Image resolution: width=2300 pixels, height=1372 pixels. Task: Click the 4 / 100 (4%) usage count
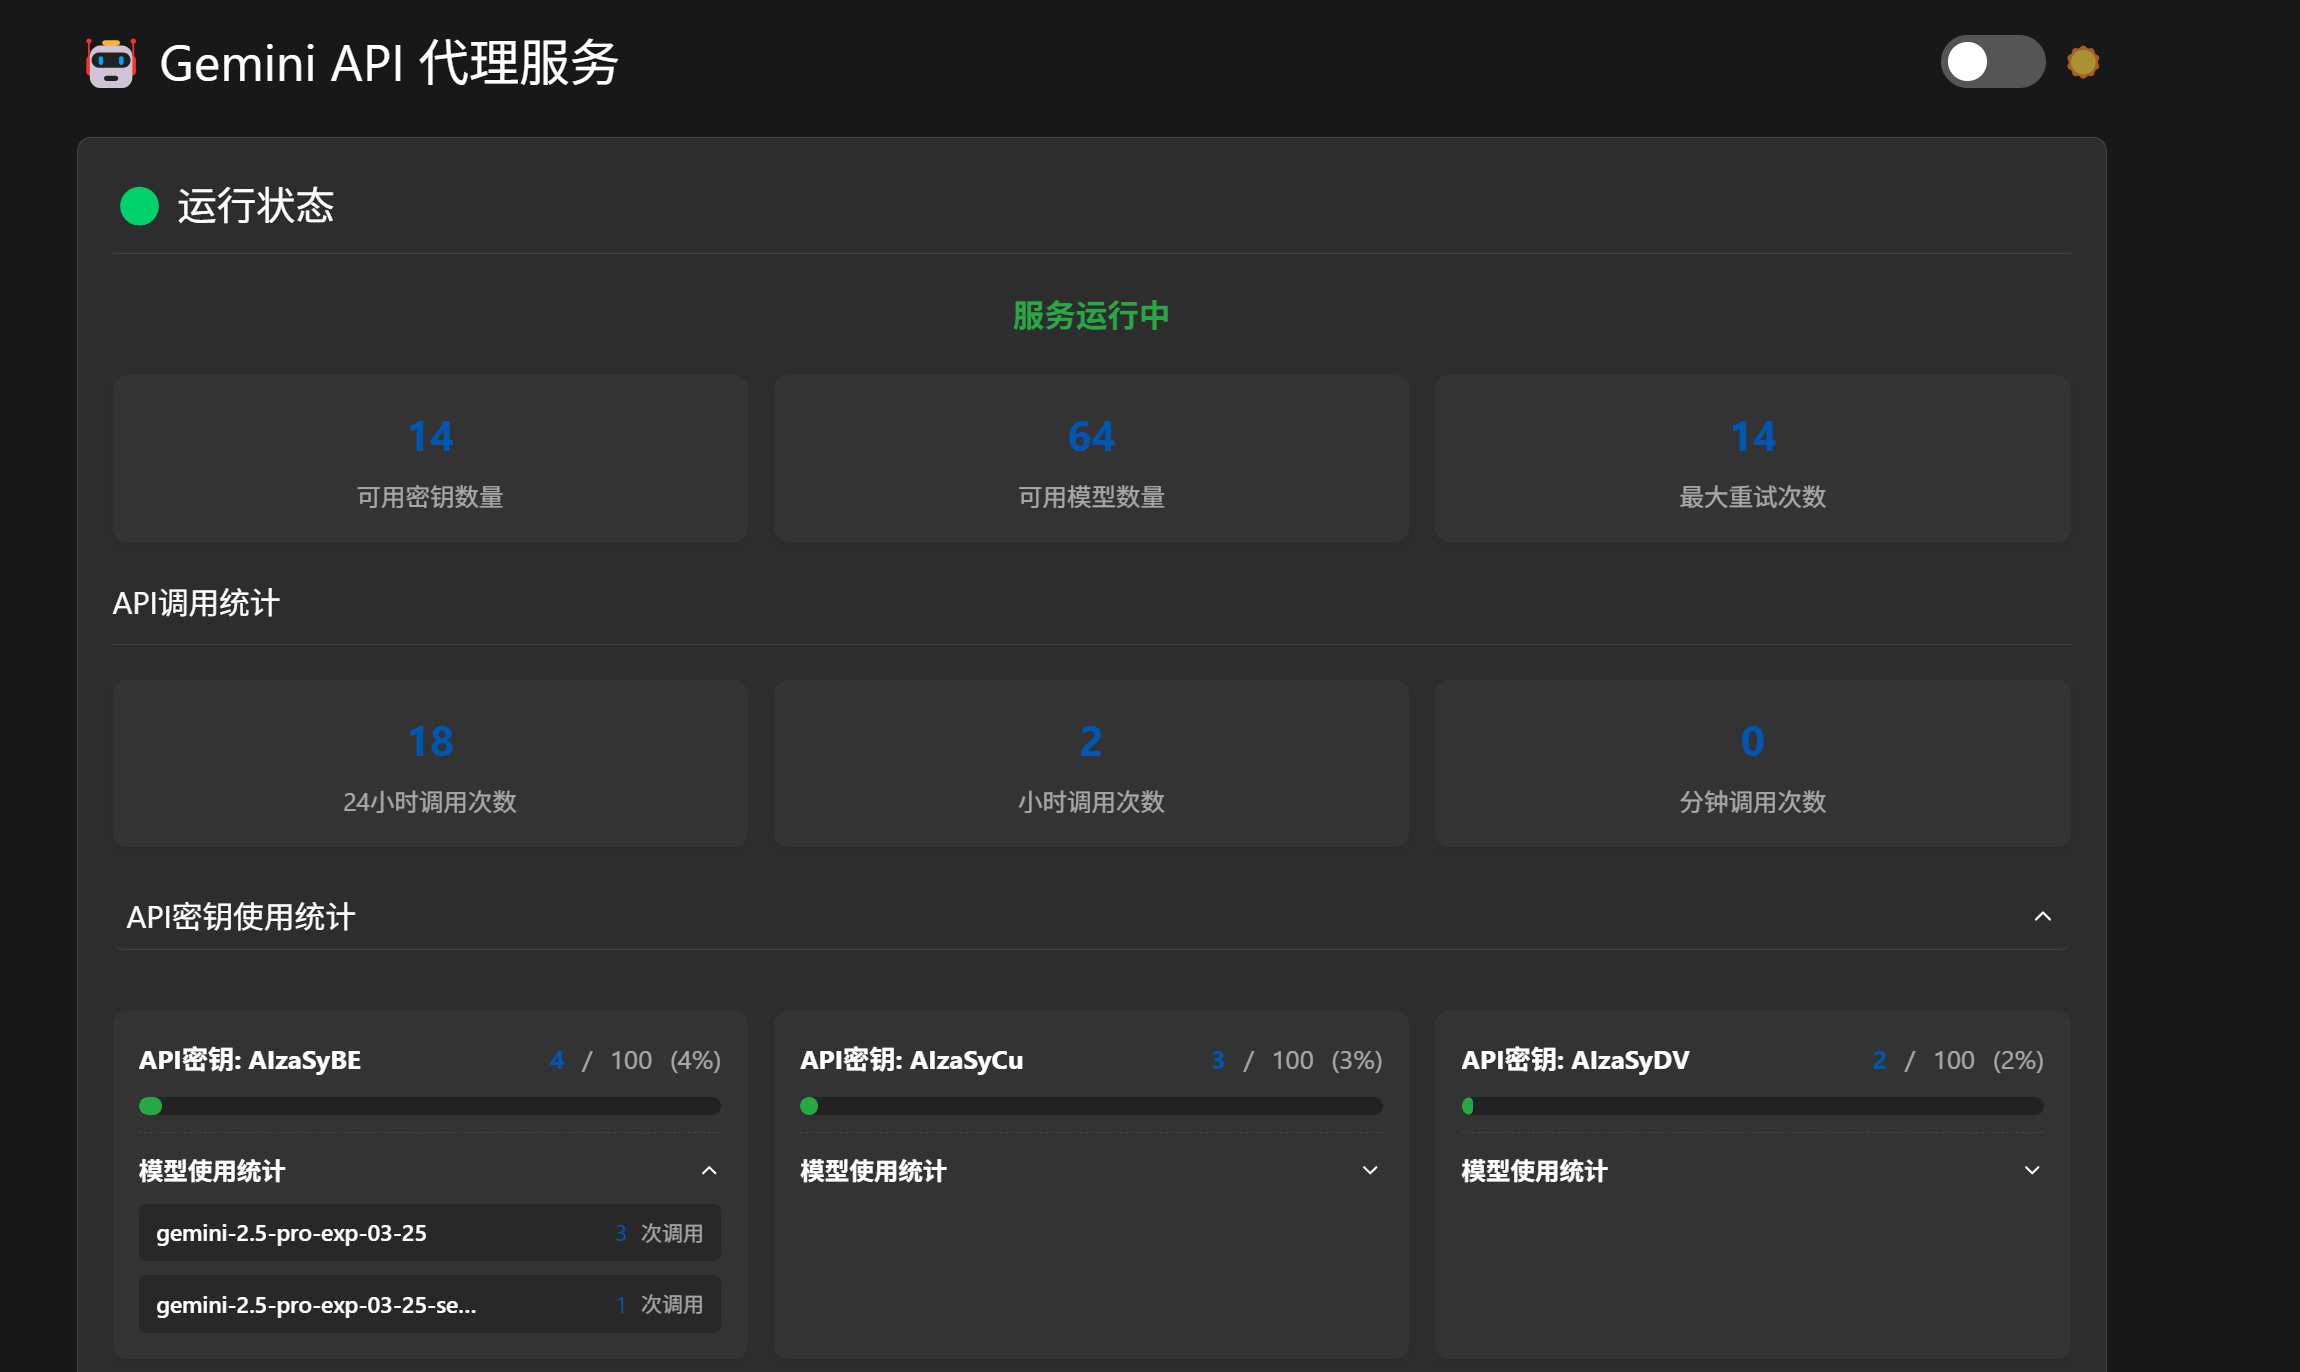[635, 1060]
